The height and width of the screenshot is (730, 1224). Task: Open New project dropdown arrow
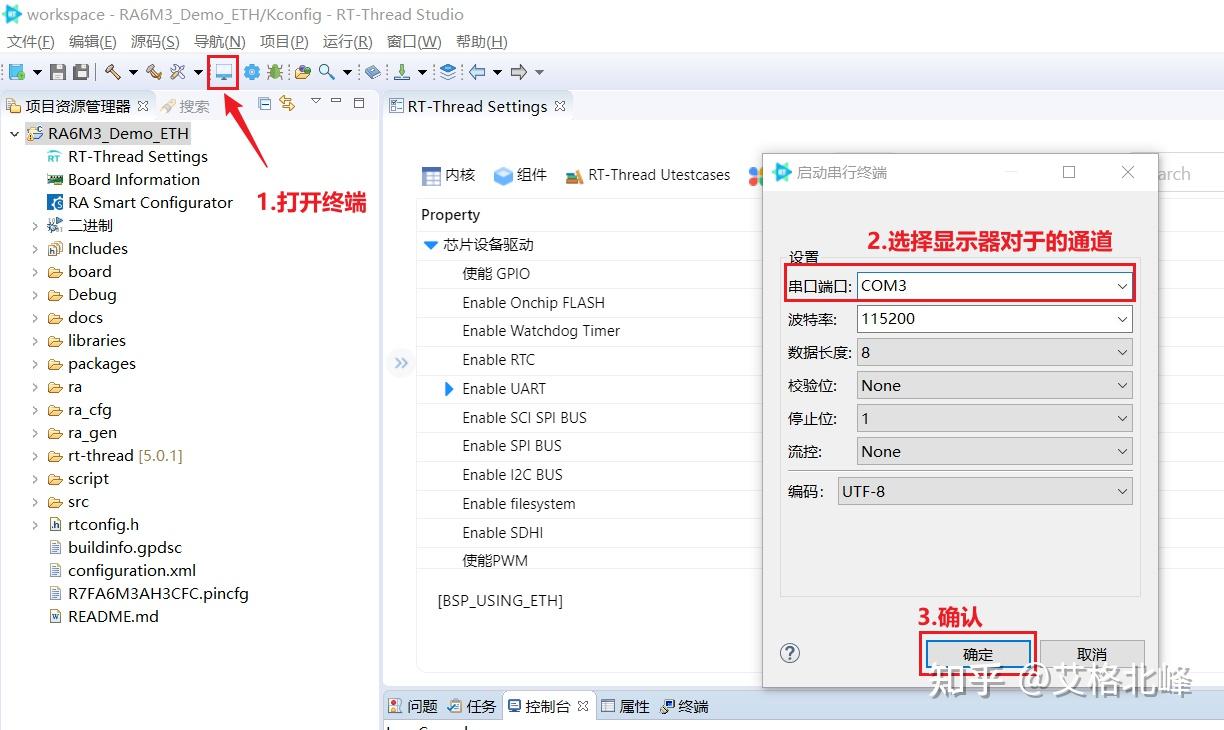point(37,72)
